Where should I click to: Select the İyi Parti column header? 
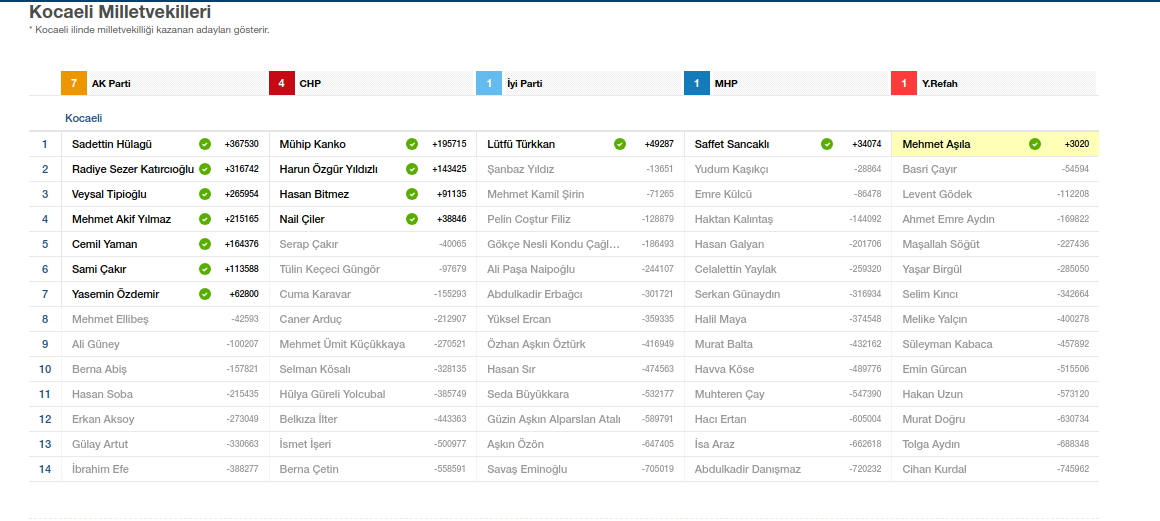[x=524, y=84]
